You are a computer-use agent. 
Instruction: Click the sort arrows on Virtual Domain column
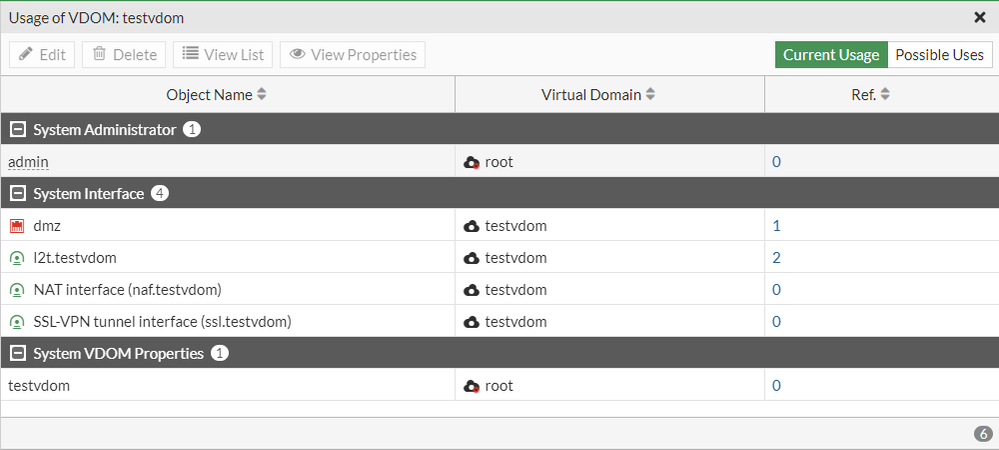tap(650, 95)
